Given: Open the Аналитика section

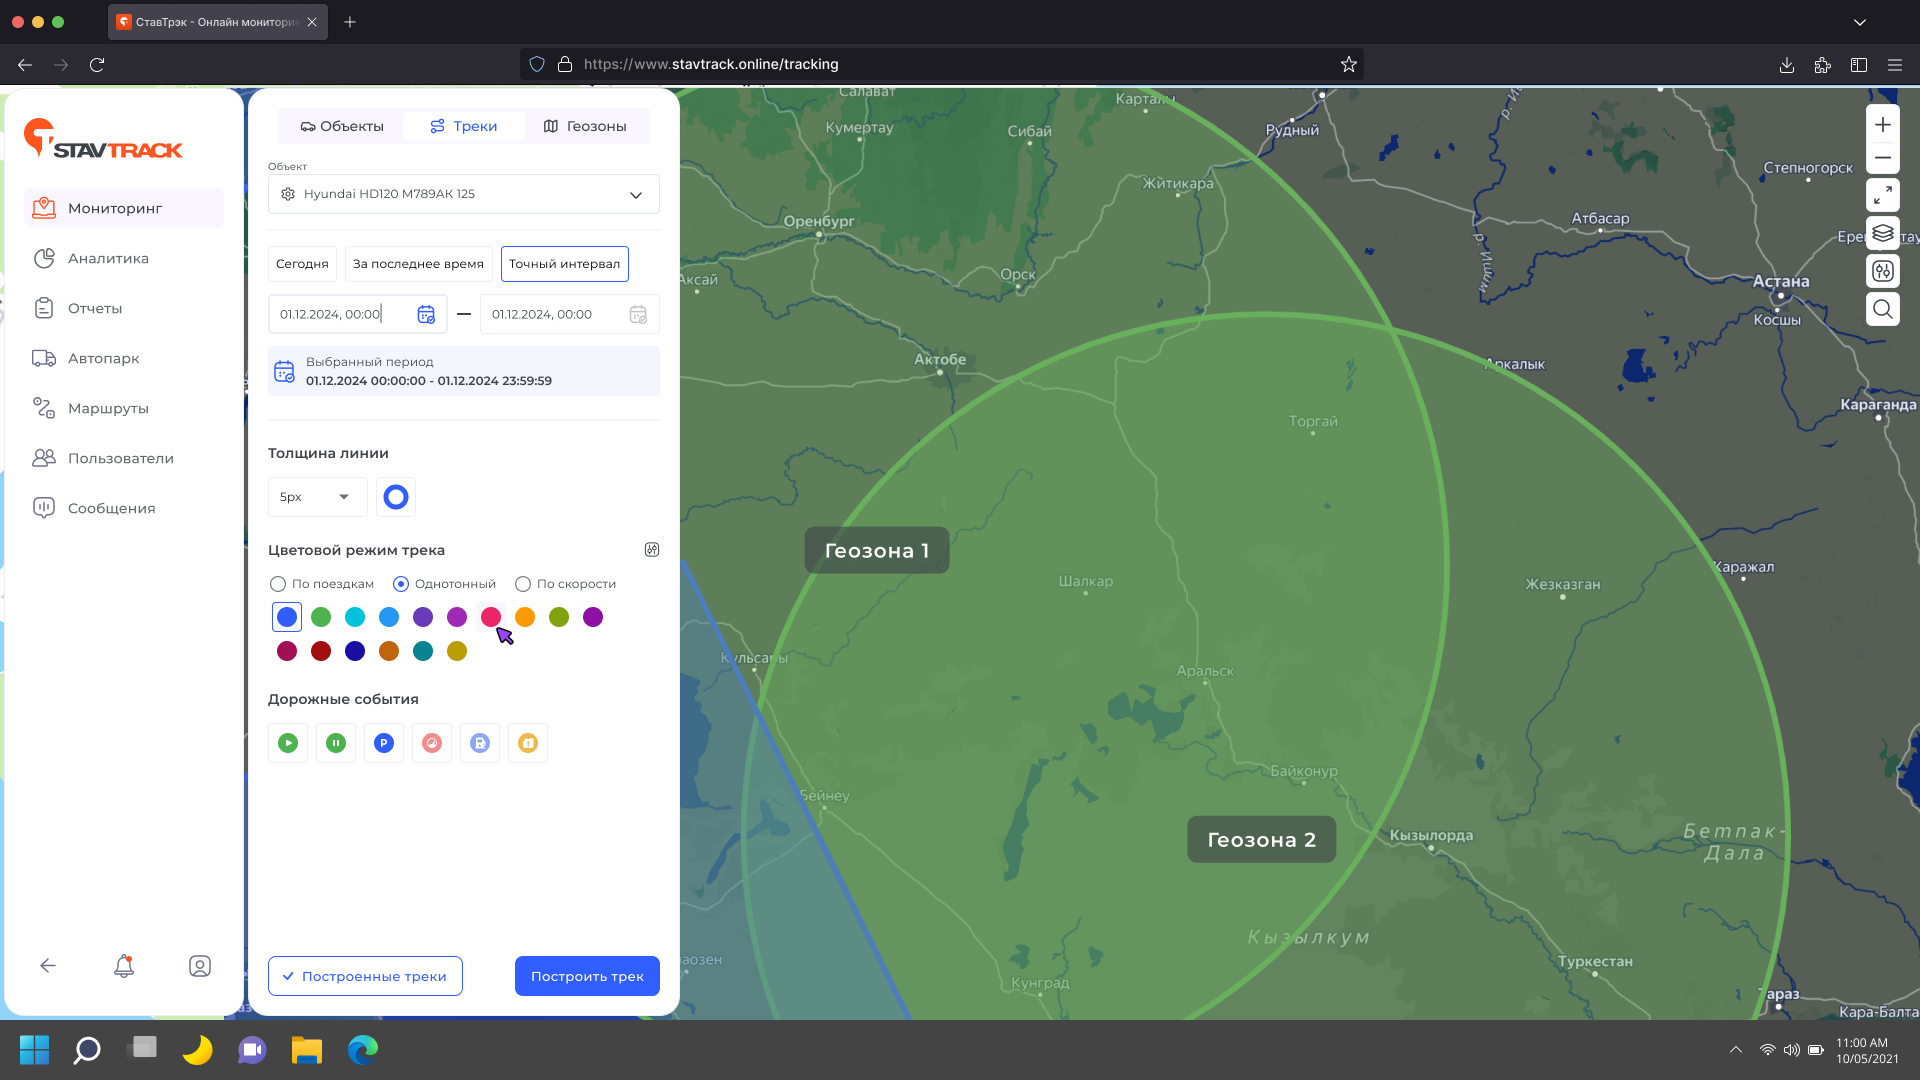Looking at the screenshot, I should tap(124, 258).
